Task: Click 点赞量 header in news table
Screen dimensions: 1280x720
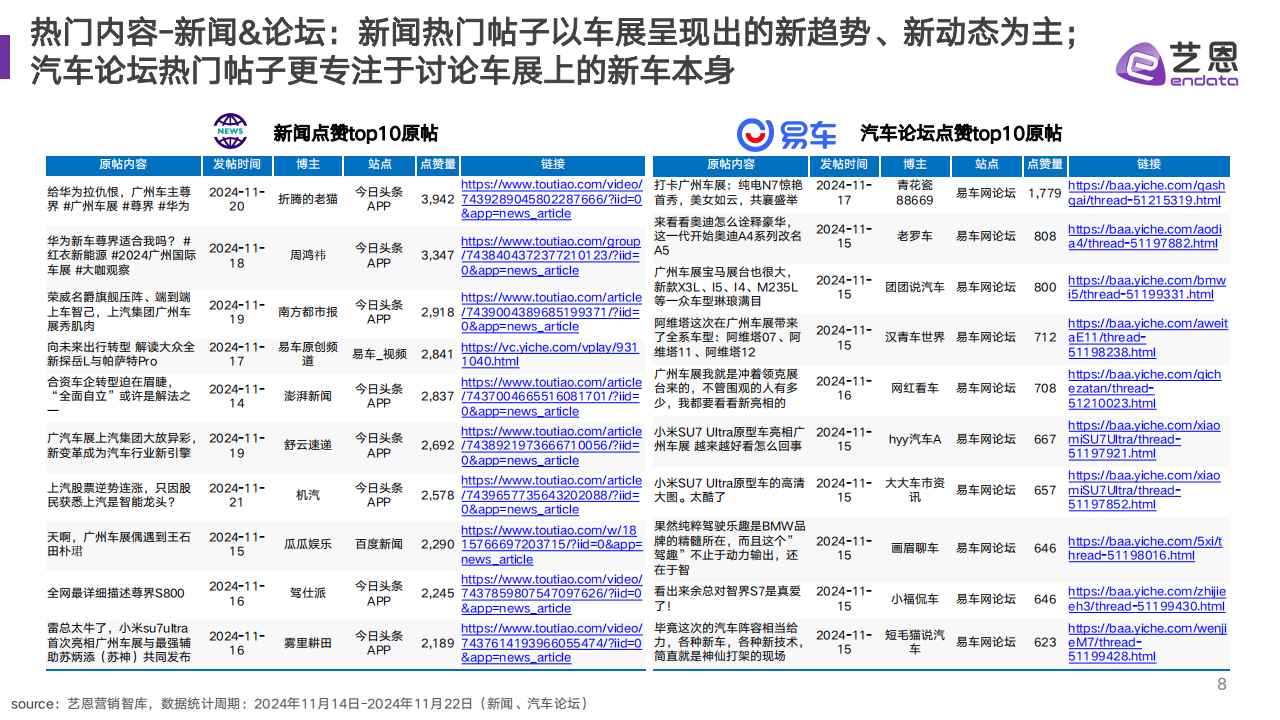Action: (438, 164)
